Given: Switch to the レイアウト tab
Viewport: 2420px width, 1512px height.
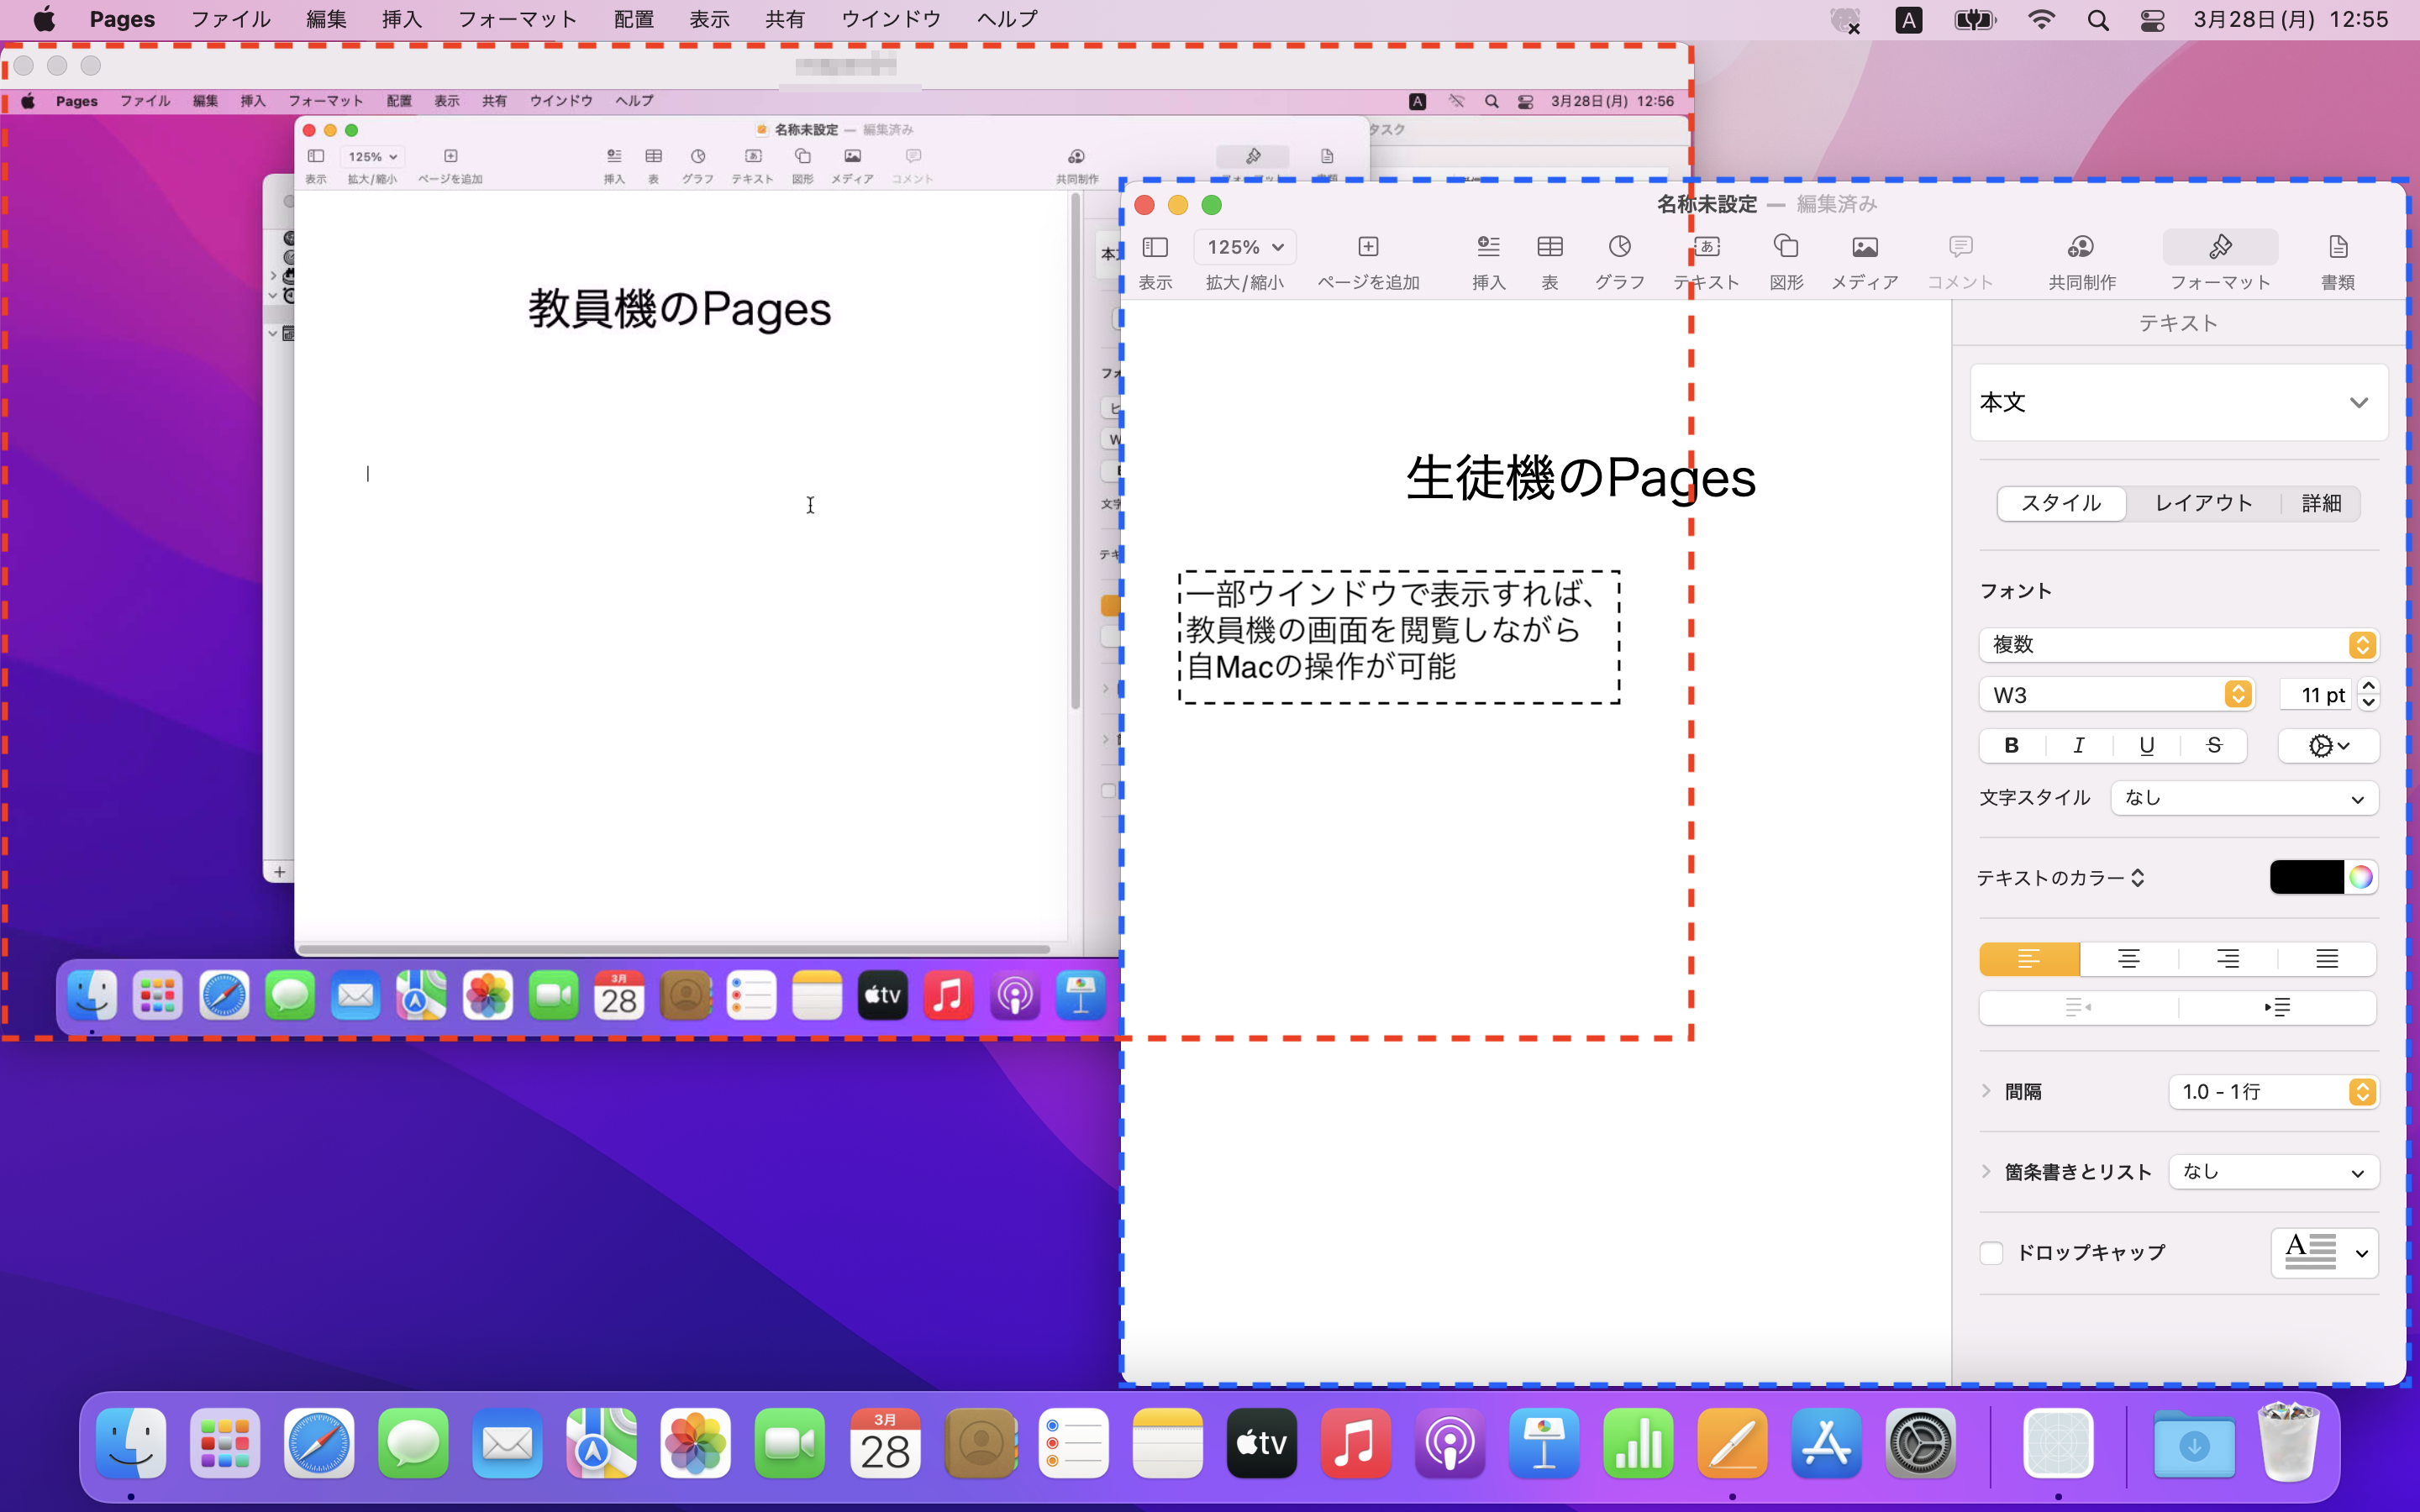Looking at the screenshot, I should click(2203, 503).
